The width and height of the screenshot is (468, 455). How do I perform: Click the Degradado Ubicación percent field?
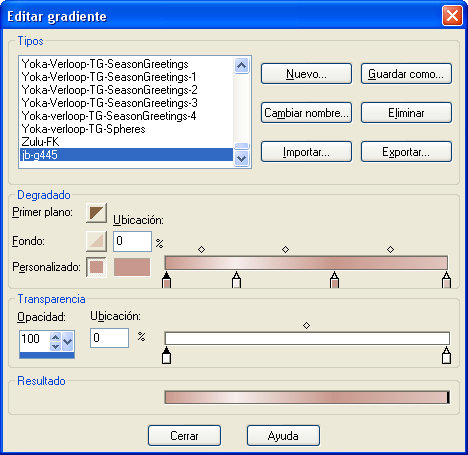pyautogui.click(x=132, y=241)
